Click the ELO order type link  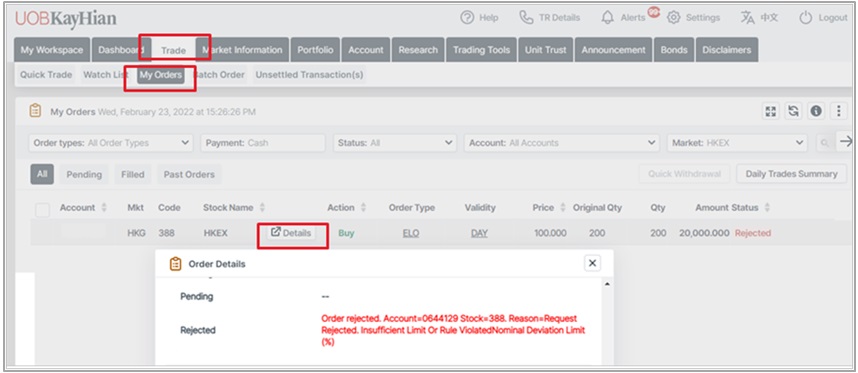click(x=411, y=233)
